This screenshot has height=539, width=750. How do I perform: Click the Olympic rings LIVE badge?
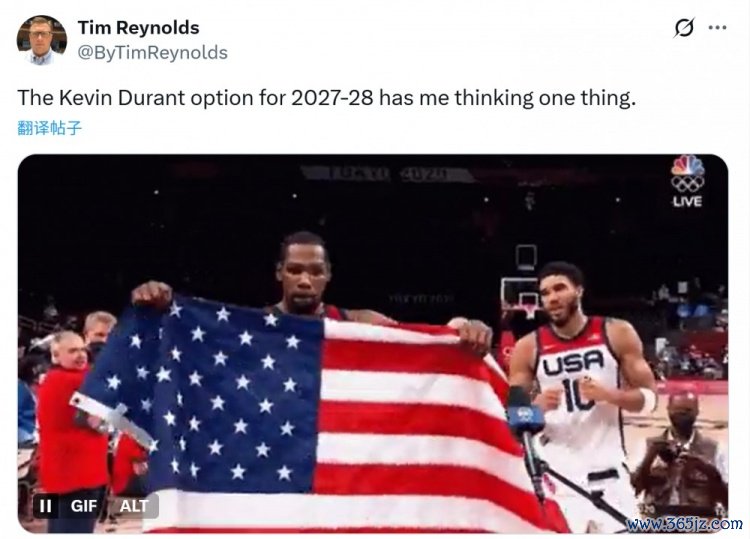point(687,192)
